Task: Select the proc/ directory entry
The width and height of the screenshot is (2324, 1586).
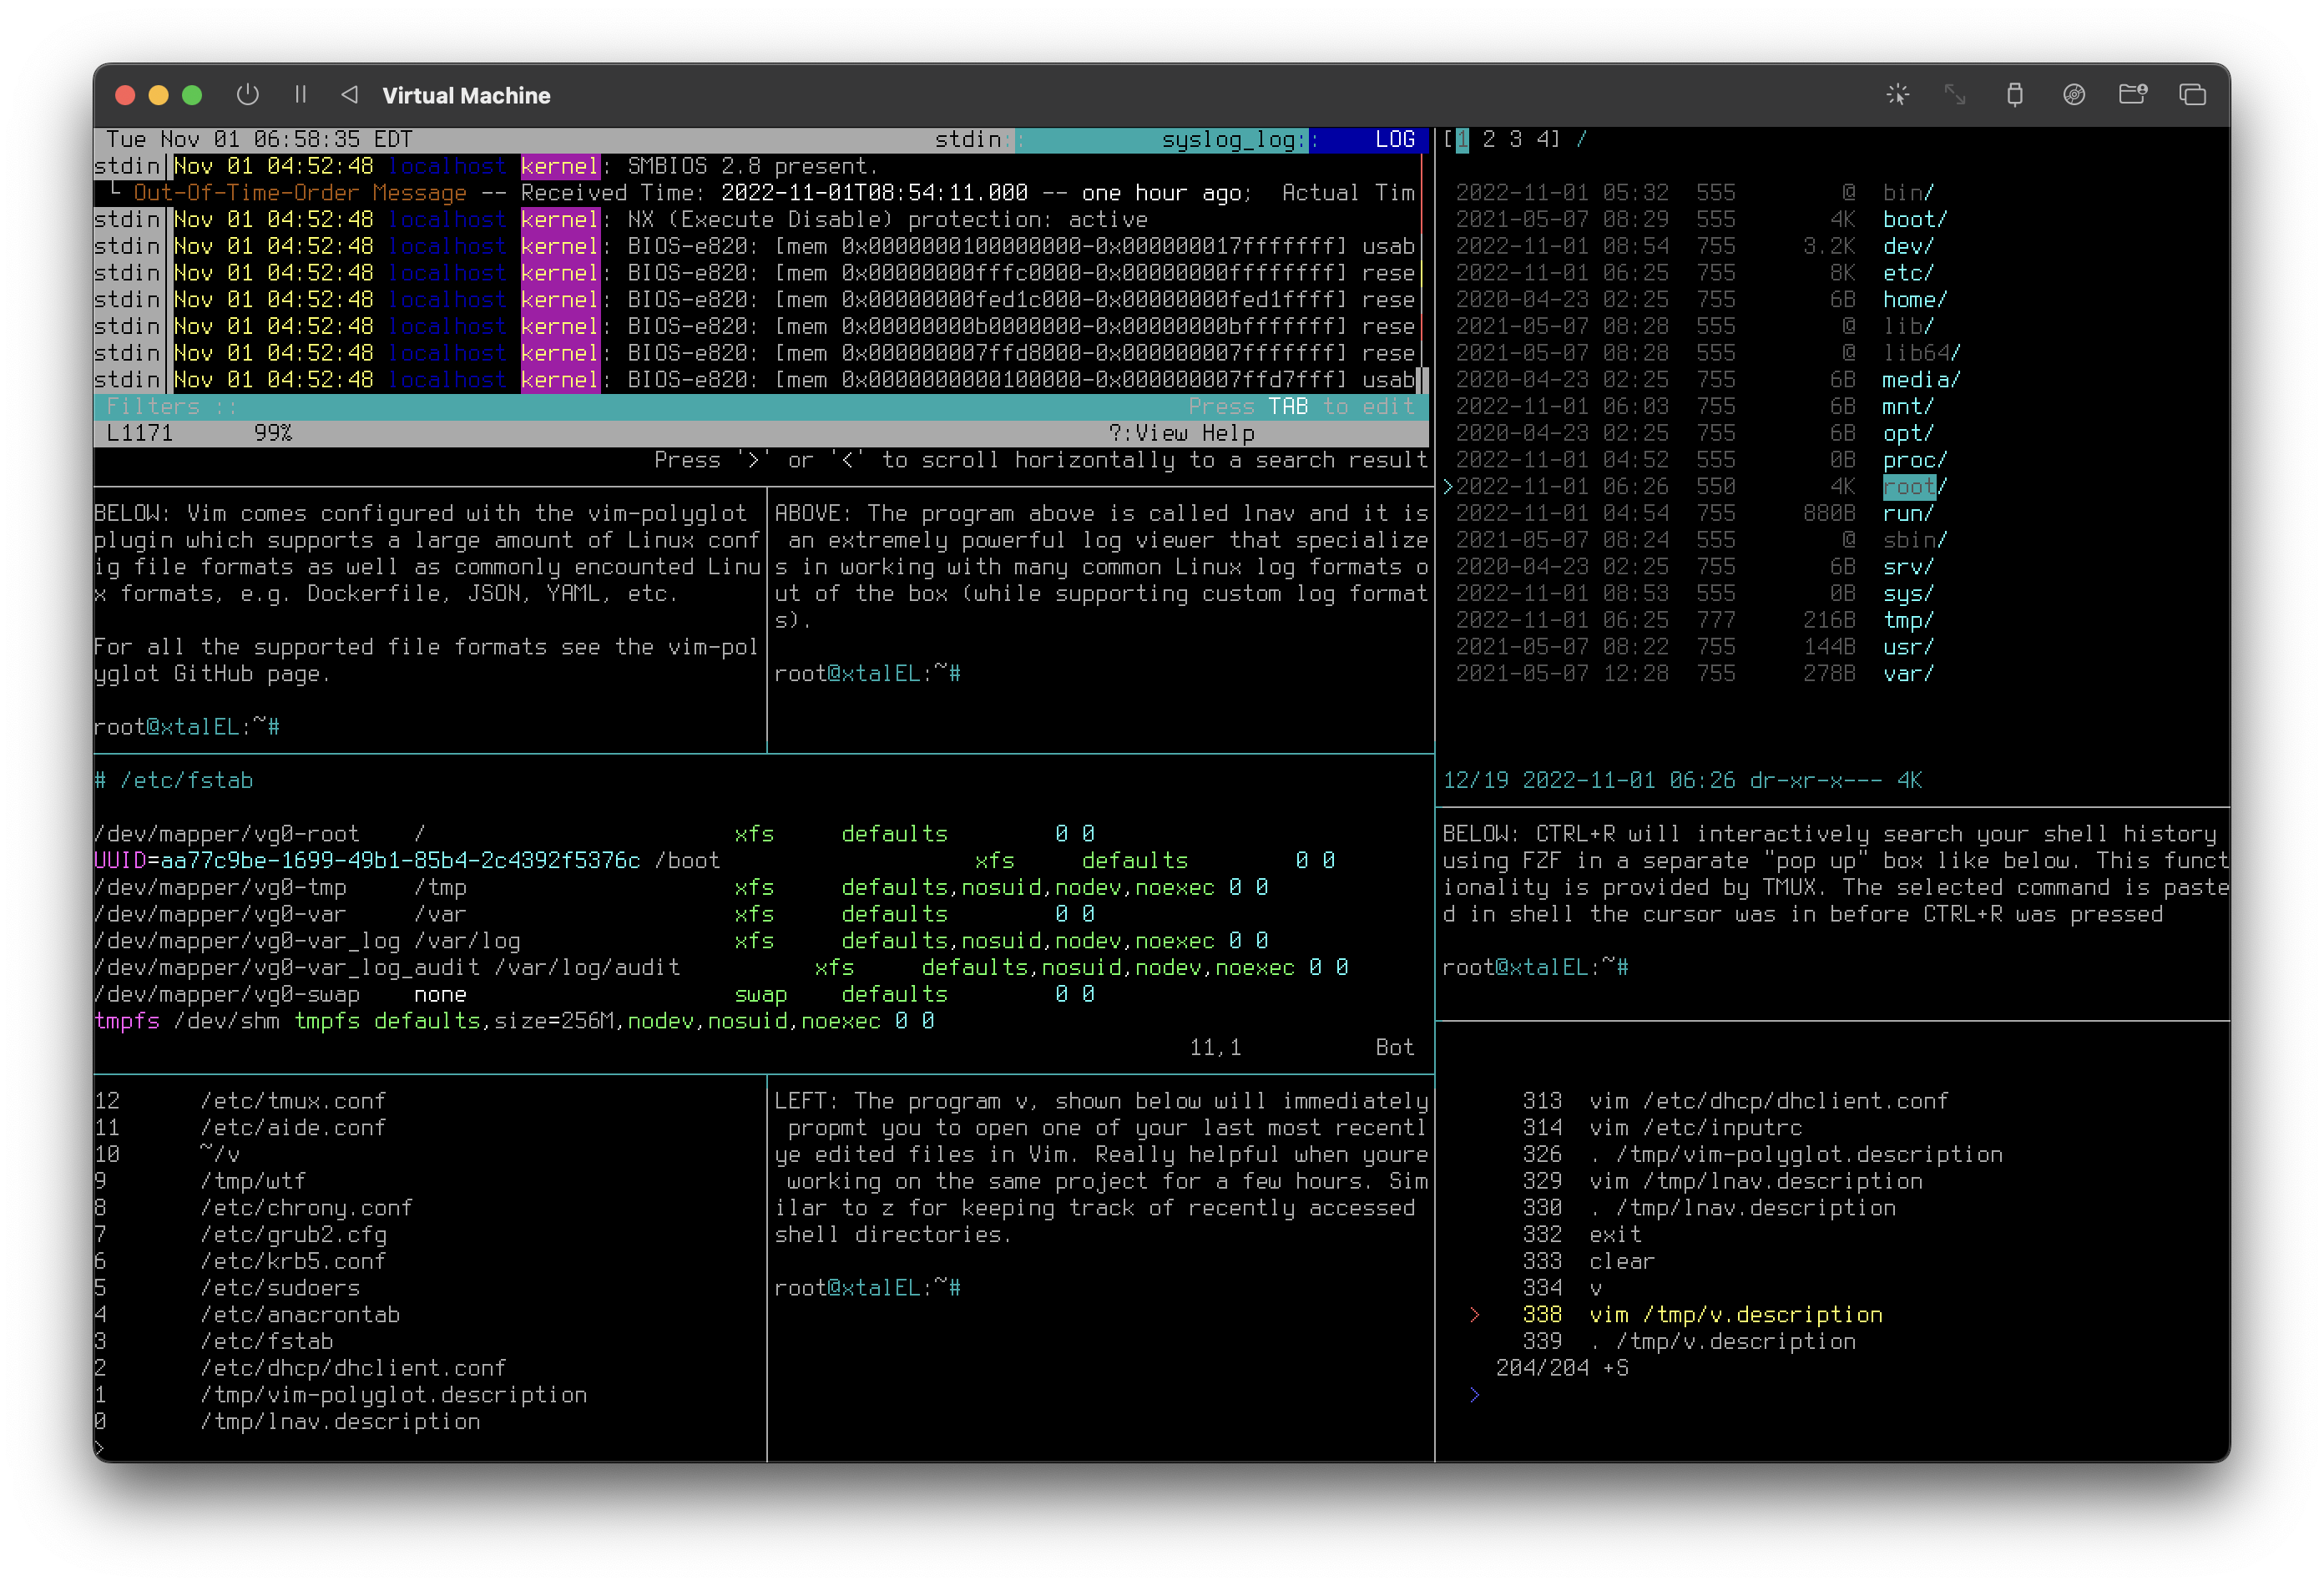Action: (1914, 460)
